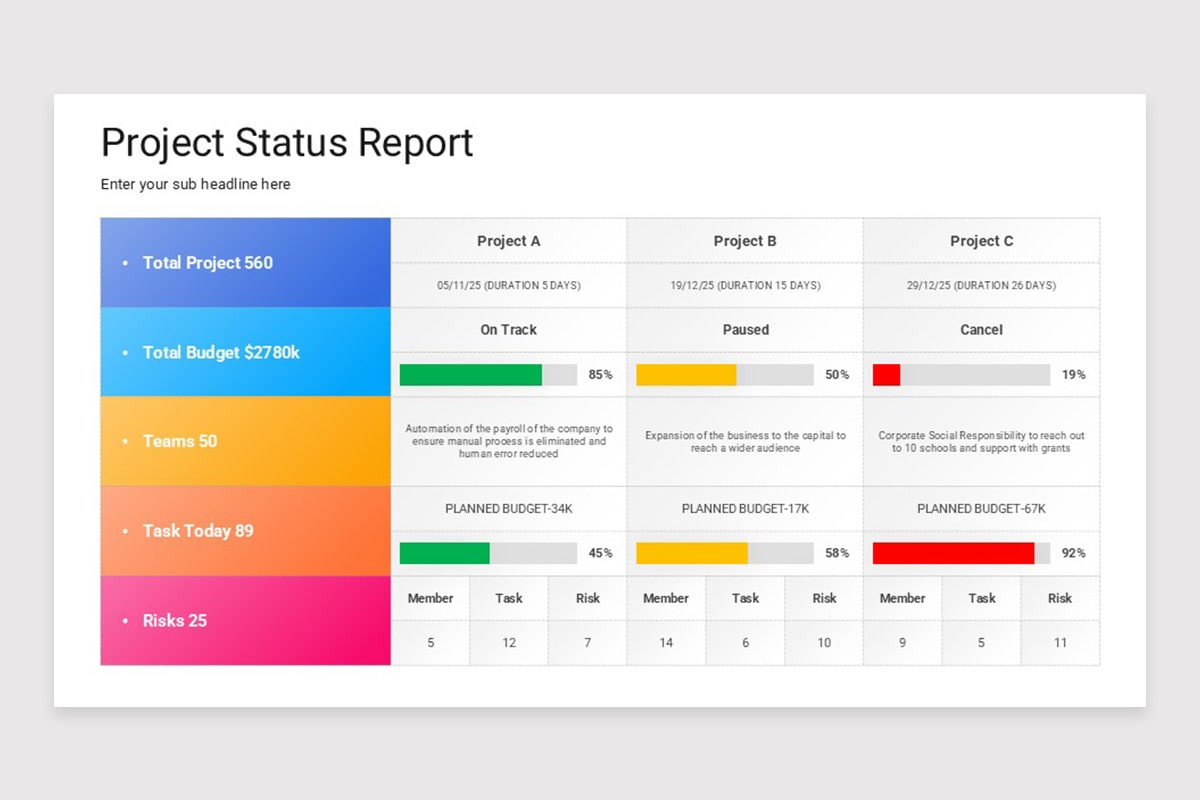The width and height of the screenshot is (1200, 800).
Task: Select the Risk value 10 cell for Project B
Action: pos(823,642)
